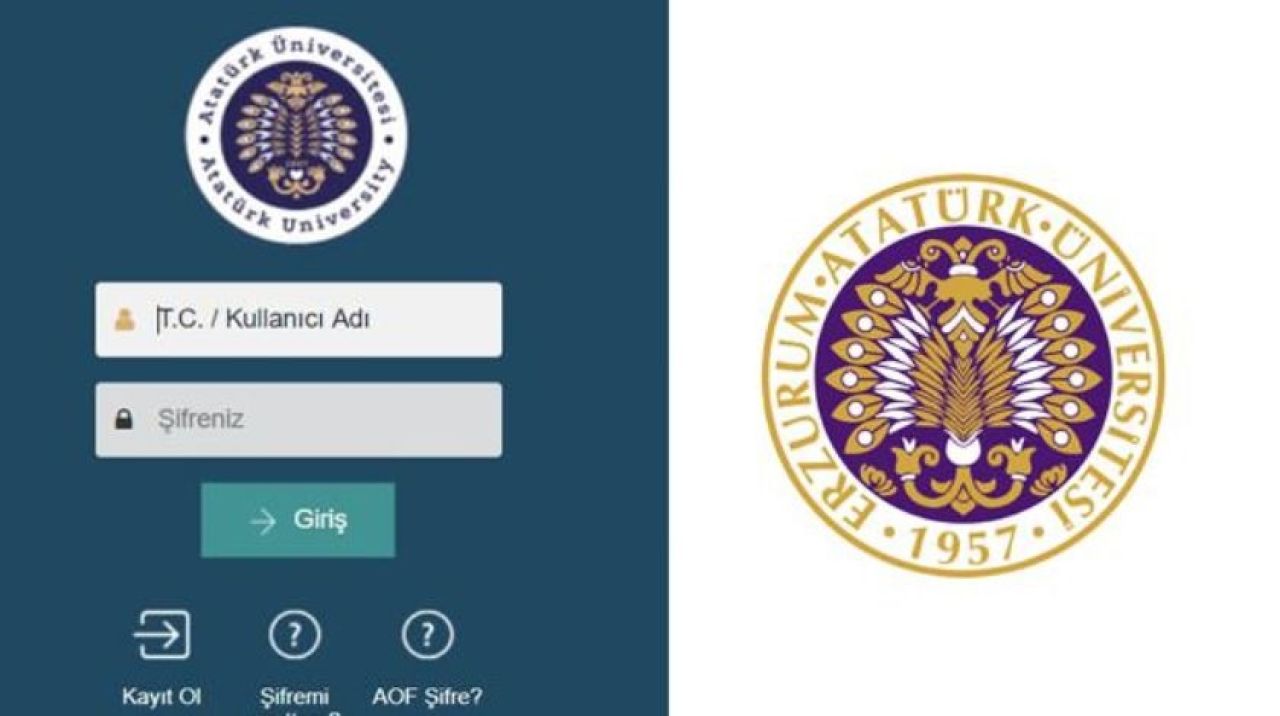
Task: Click the Kayıt Ol door-arrow icon
Action: [x=162, y=634]
